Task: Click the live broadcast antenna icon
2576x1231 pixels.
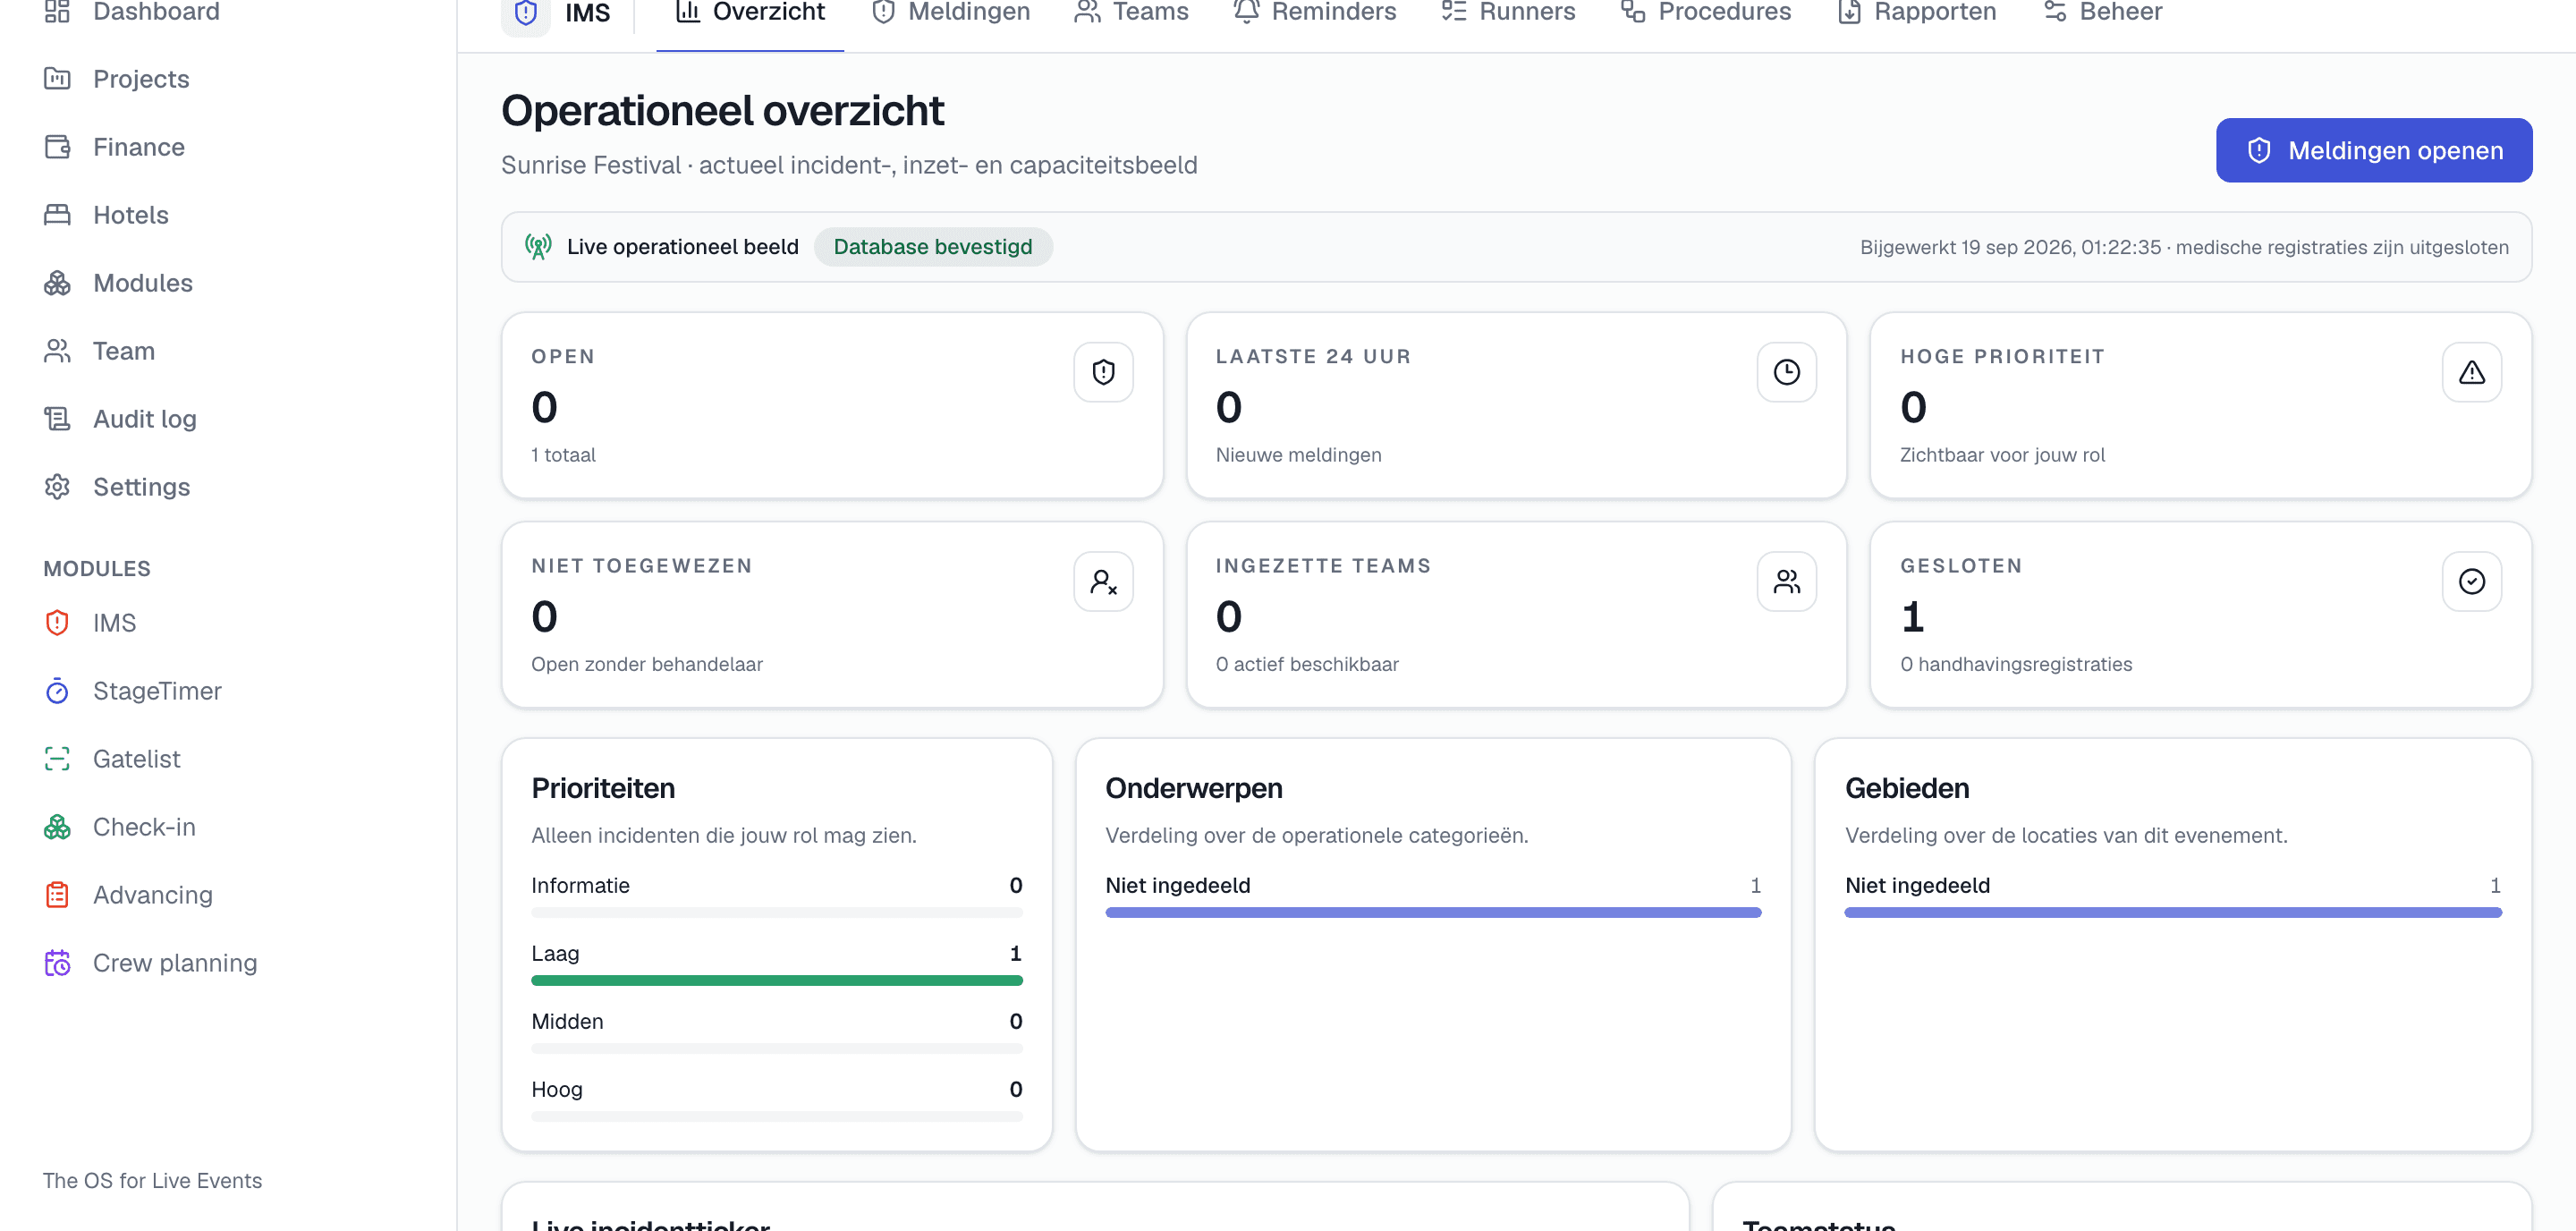Action: (538, 246)
